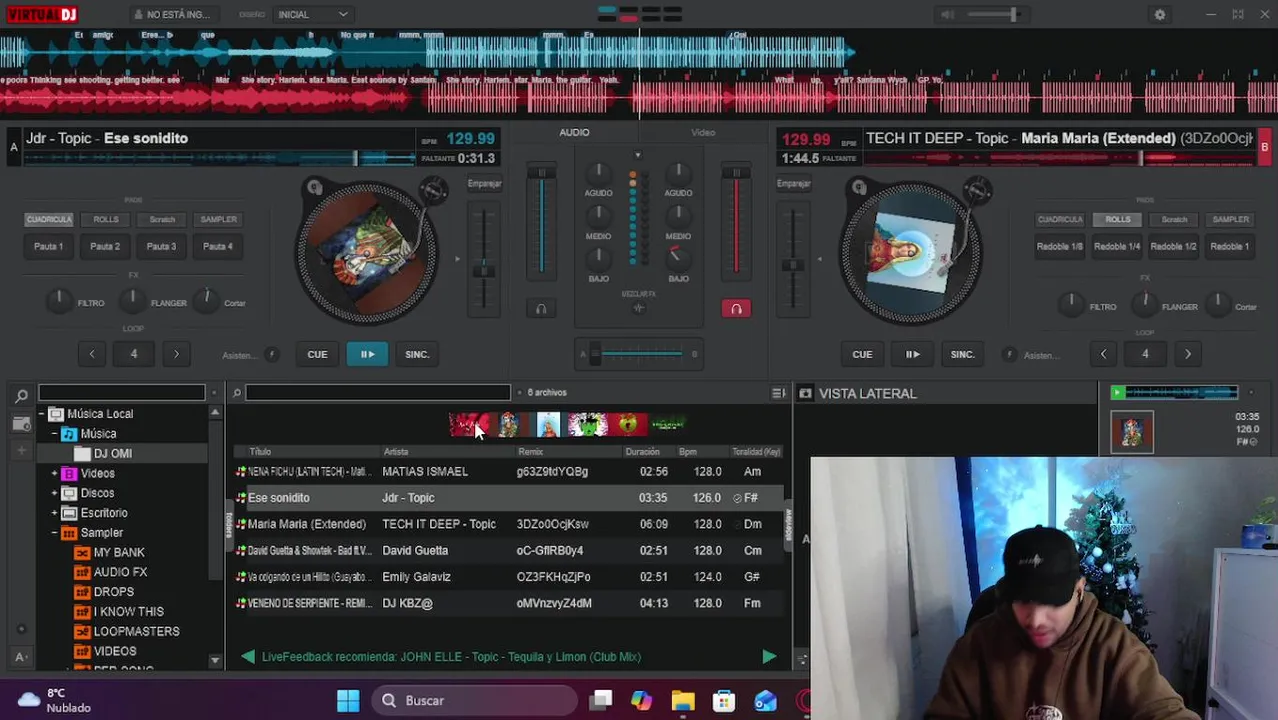Image resolution: width=1278 pixels, height=720 pixels.
Task: Trigger Pauta 1 pad on deck A
Action: pyautogui.click(x=49, y=247)
